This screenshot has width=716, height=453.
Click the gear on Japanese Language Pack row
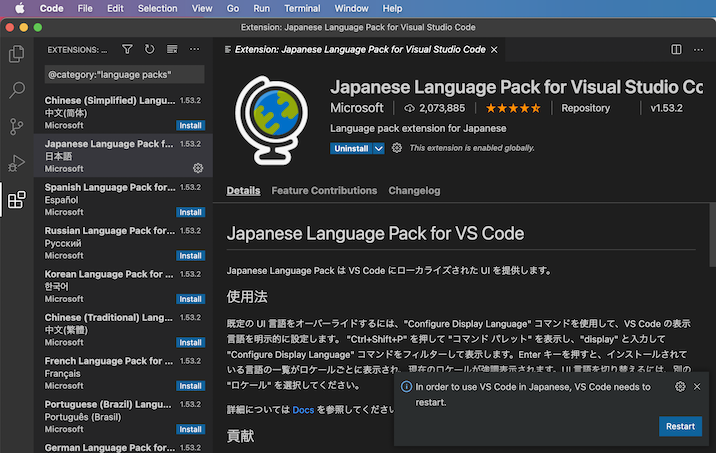(x=198, y=168)
